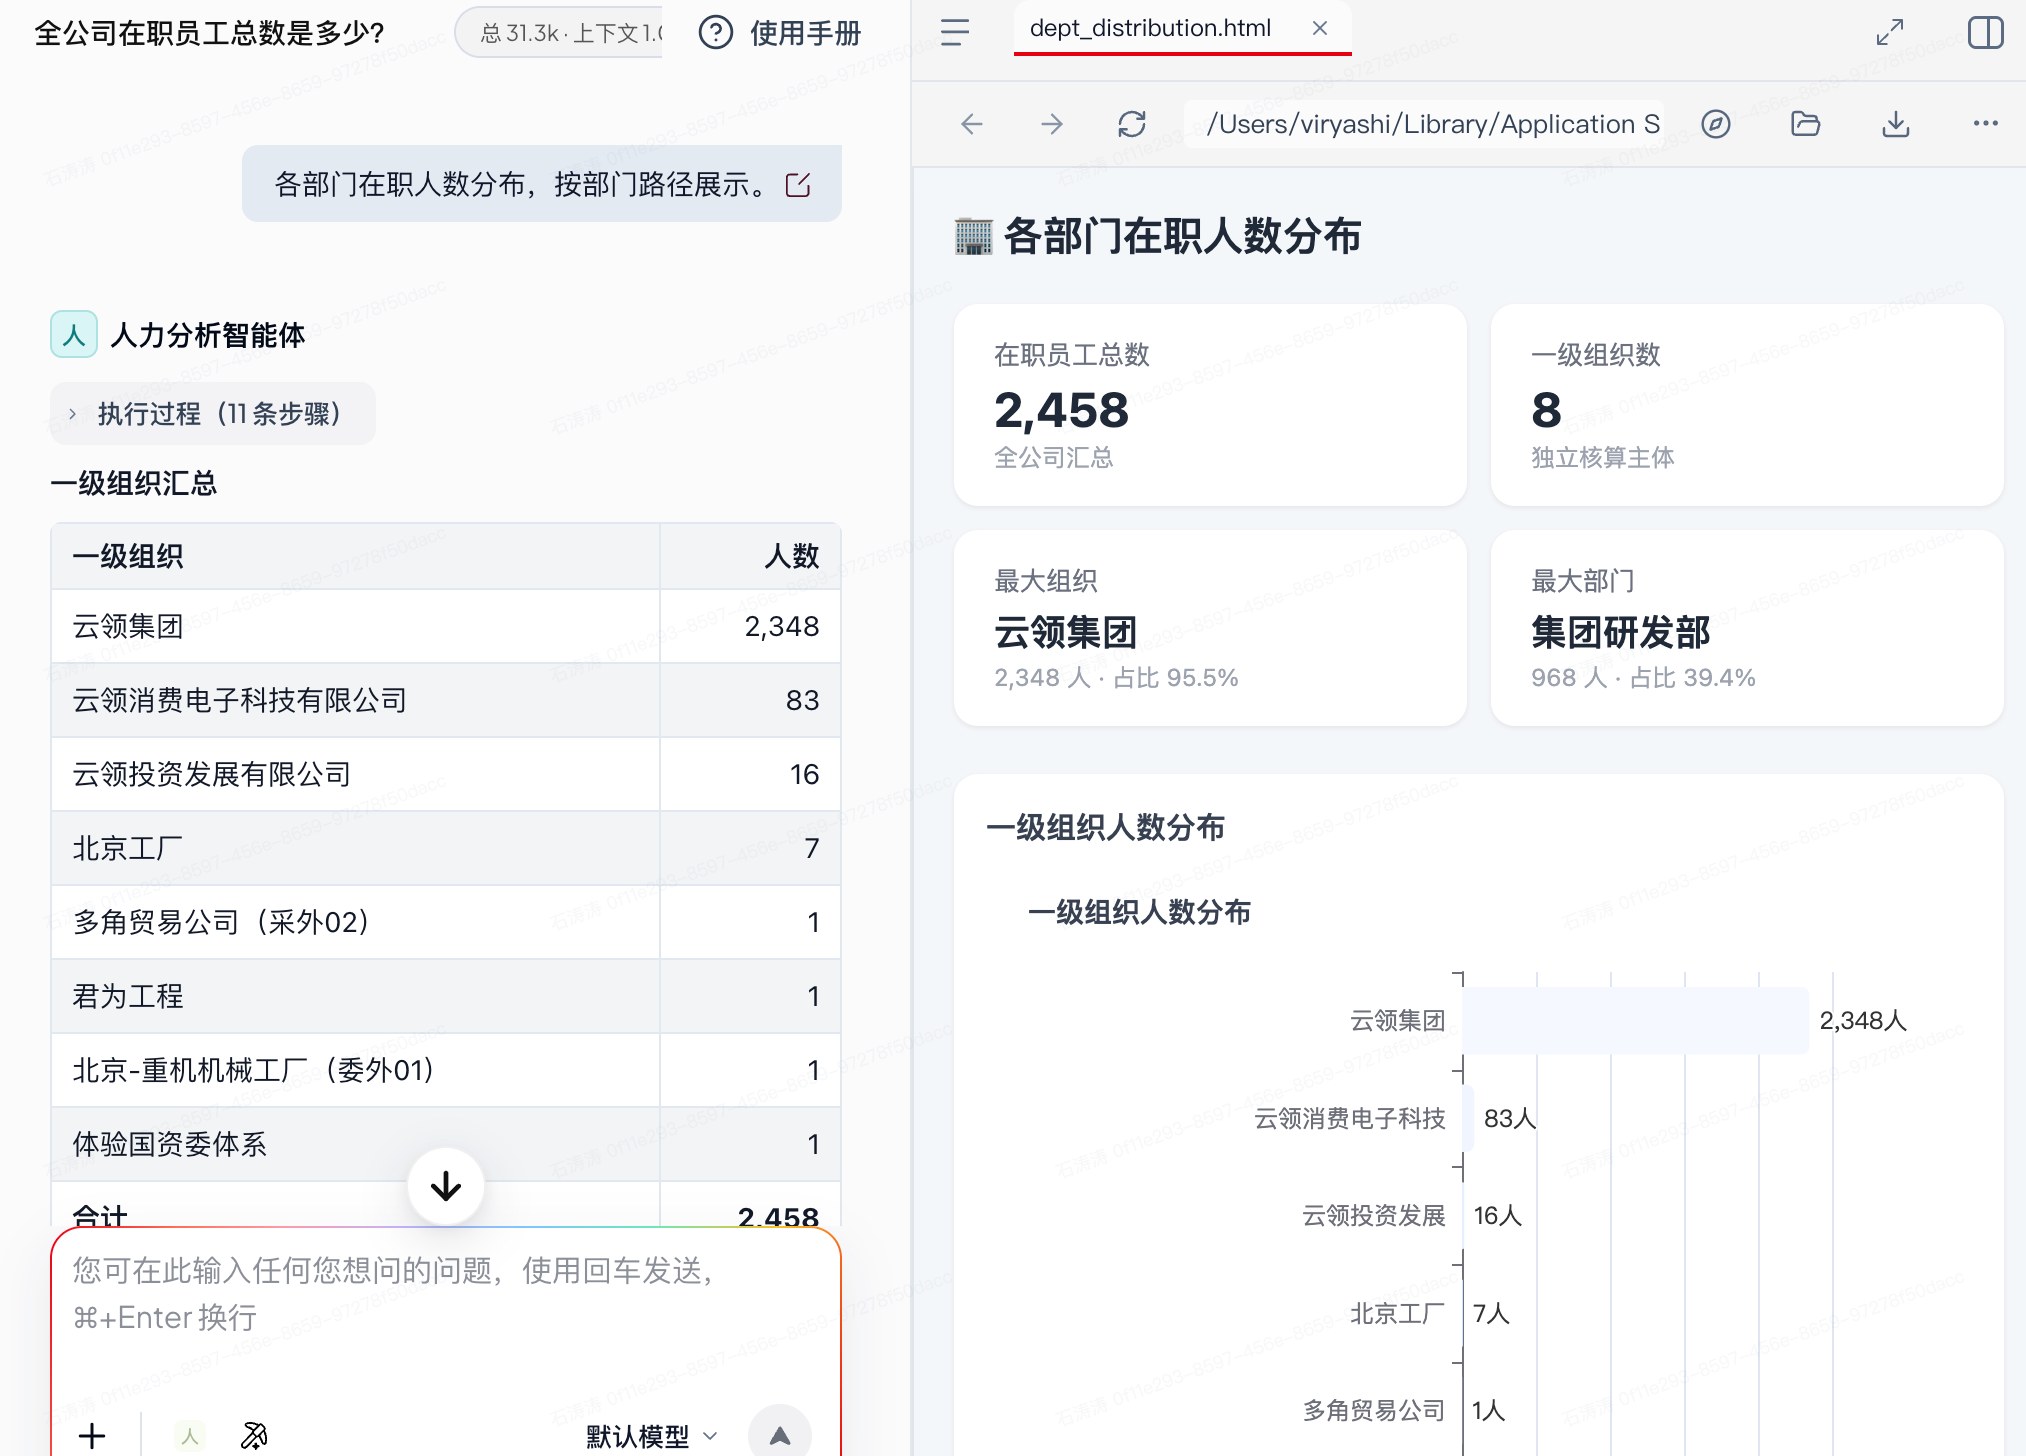Toggle the split panel layout icon
2026x1456 pixels.
[1985, 33]
